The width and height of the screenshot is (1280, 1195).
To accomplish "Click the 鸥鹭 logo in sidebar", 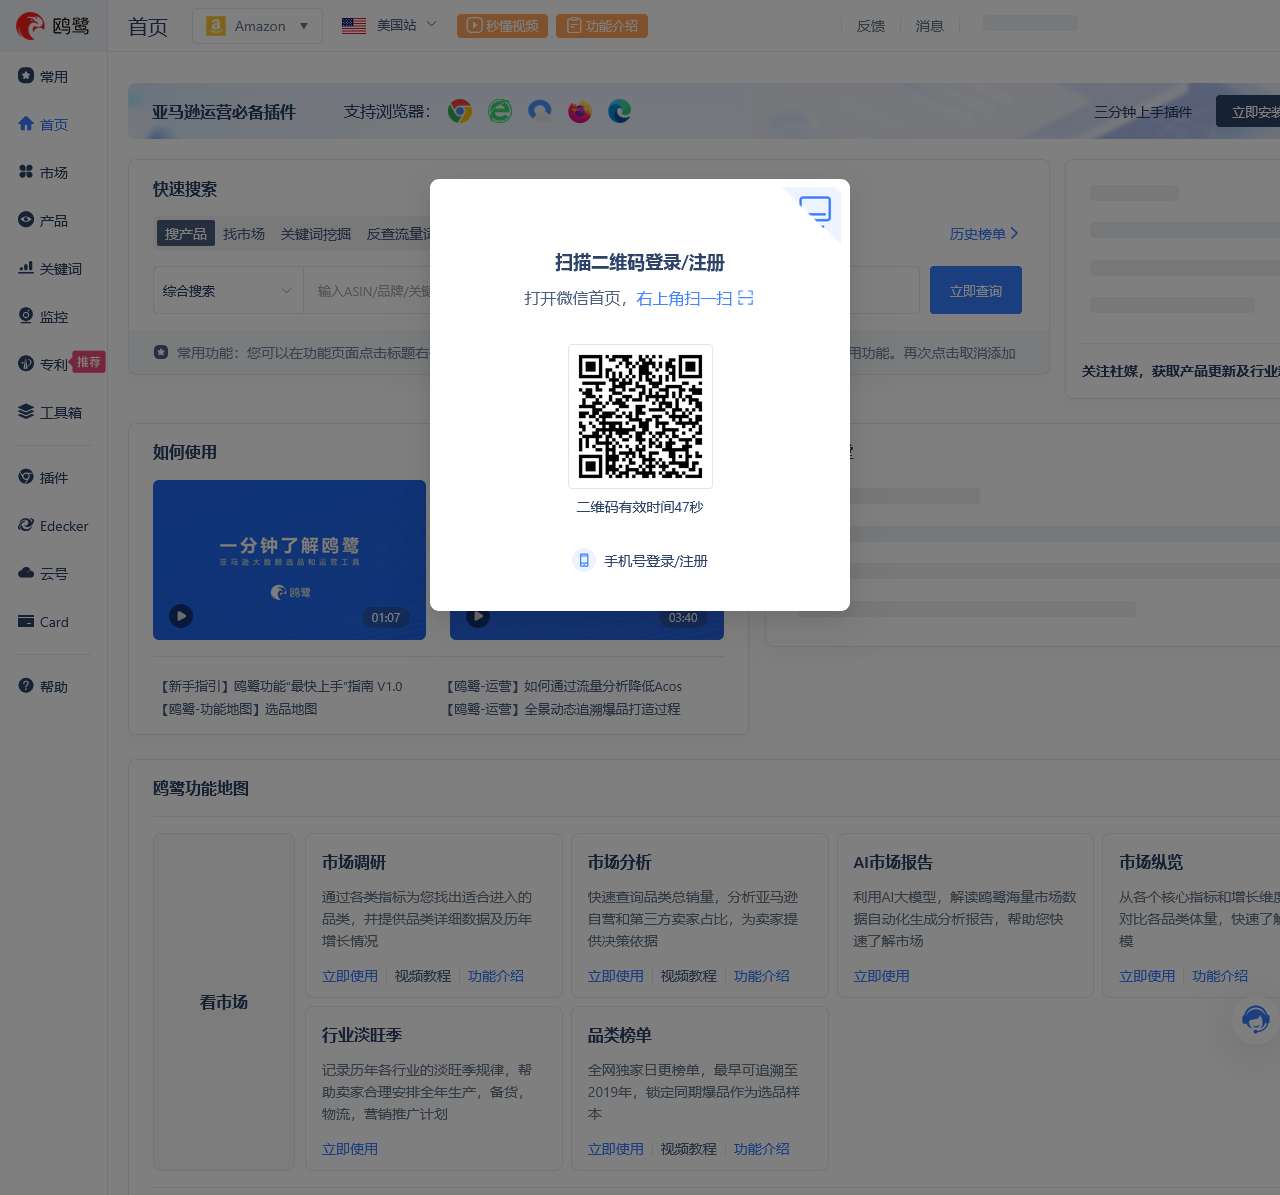I will tap(53, 26).
